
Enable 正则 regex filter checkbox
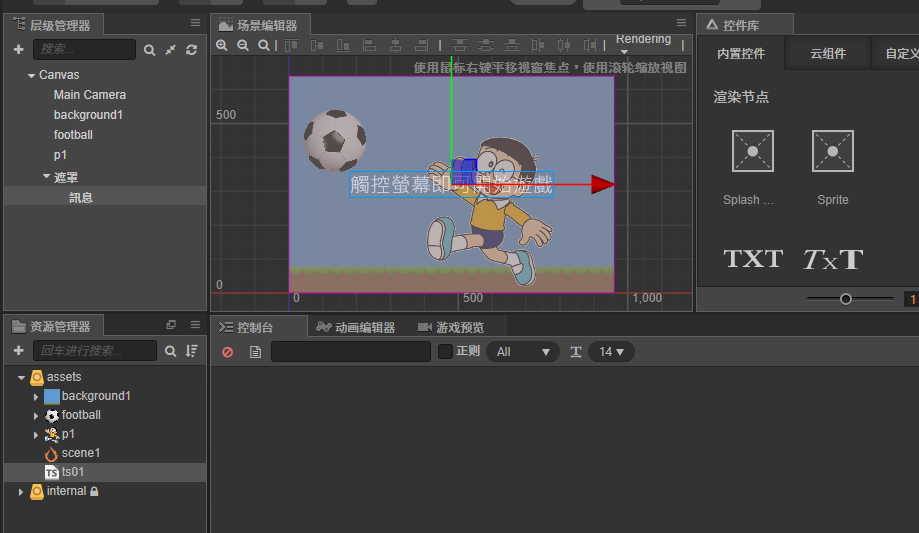coord(445,351)
